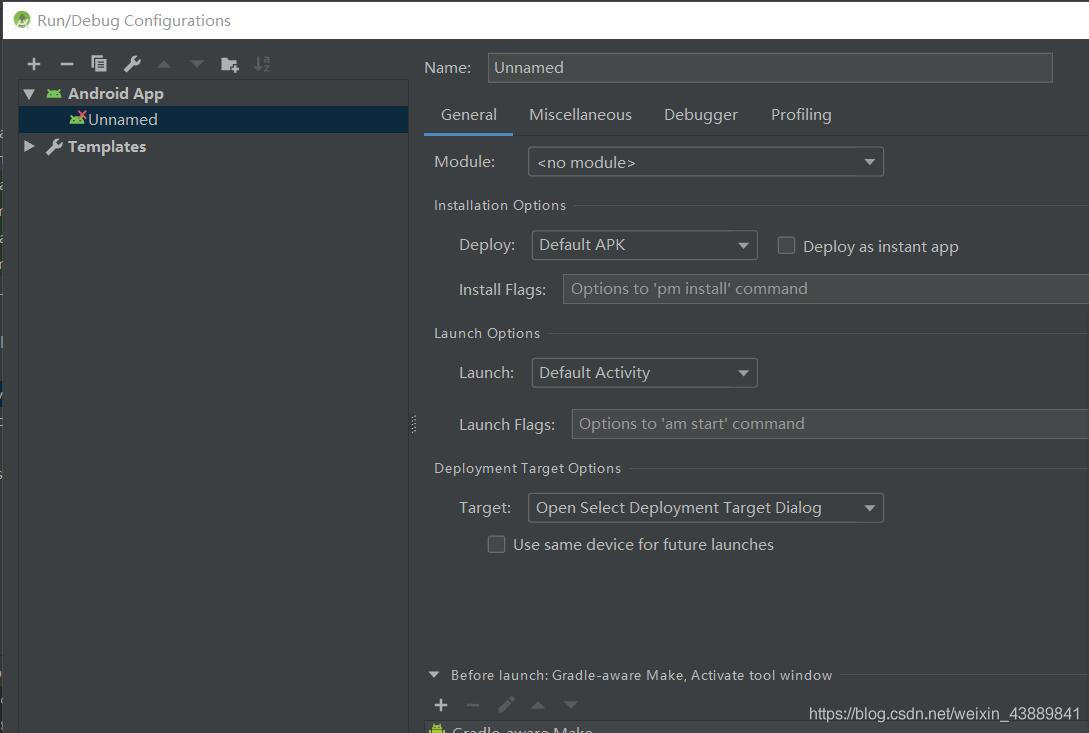Open the Deploy dropdown
The width and height of the screenshot is (1089, 733).
pos(743,245)
